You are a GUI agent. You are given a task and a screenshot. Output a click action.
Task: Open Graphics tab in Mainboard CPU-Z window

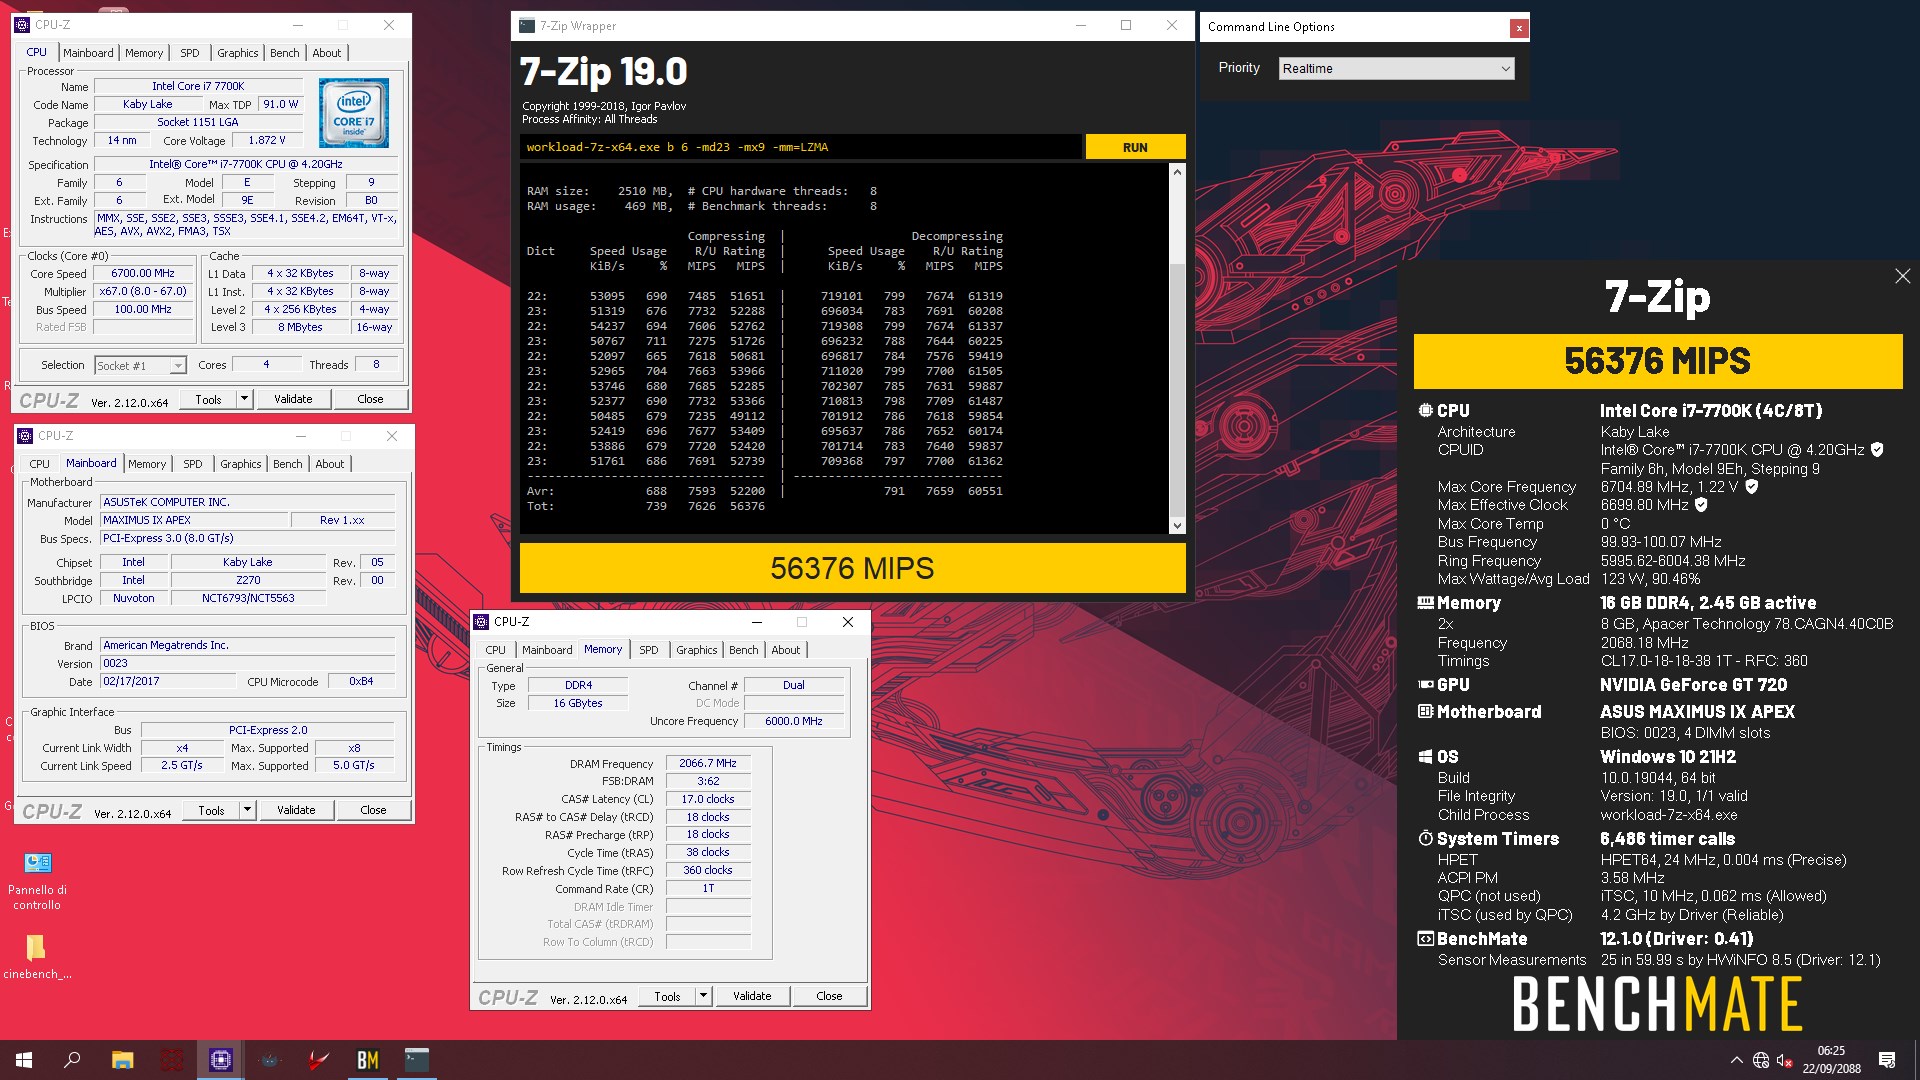point(241,464)
